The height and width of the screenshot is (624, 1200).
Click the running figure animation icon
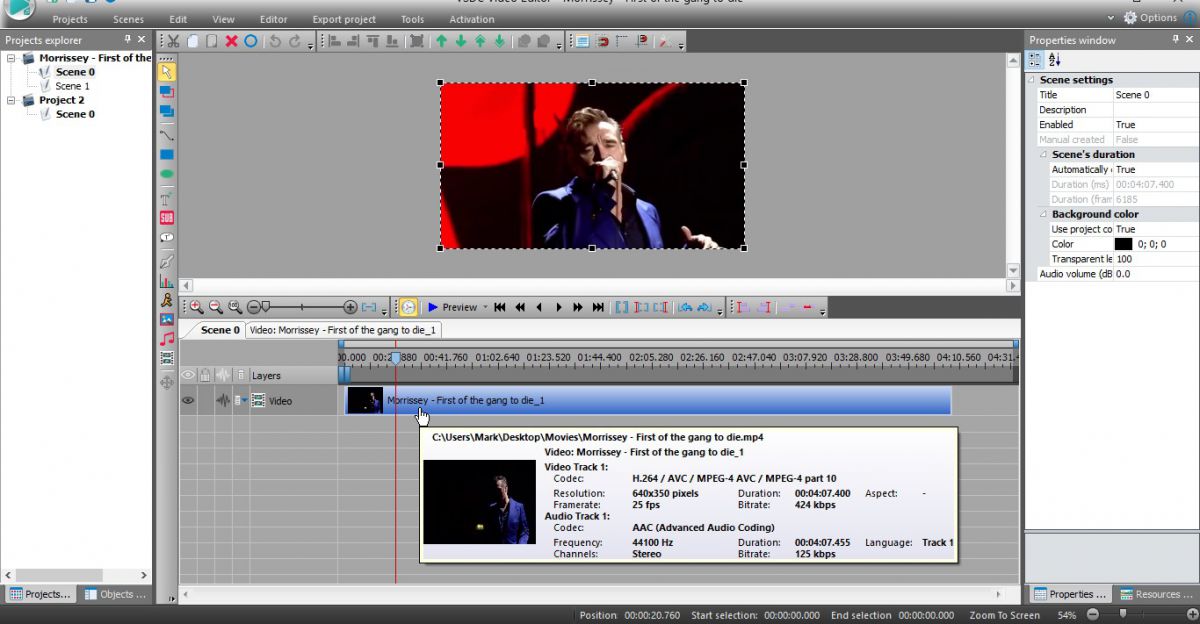coord(167,300)
